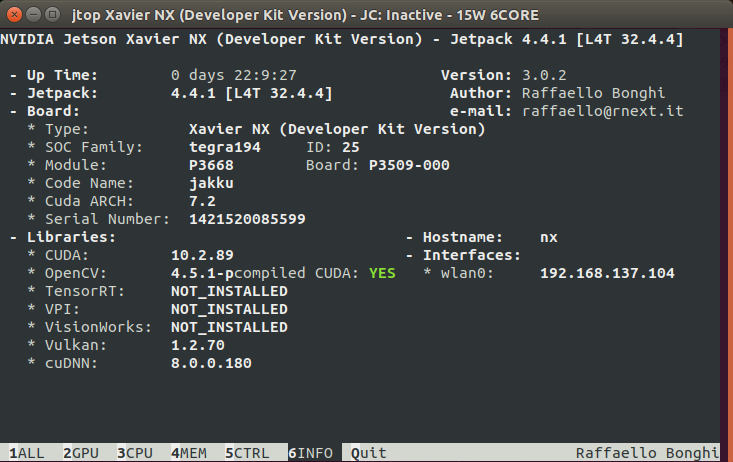
Task: Click the e-mail raffaello@rnext.it
Action: pos(603,111)
